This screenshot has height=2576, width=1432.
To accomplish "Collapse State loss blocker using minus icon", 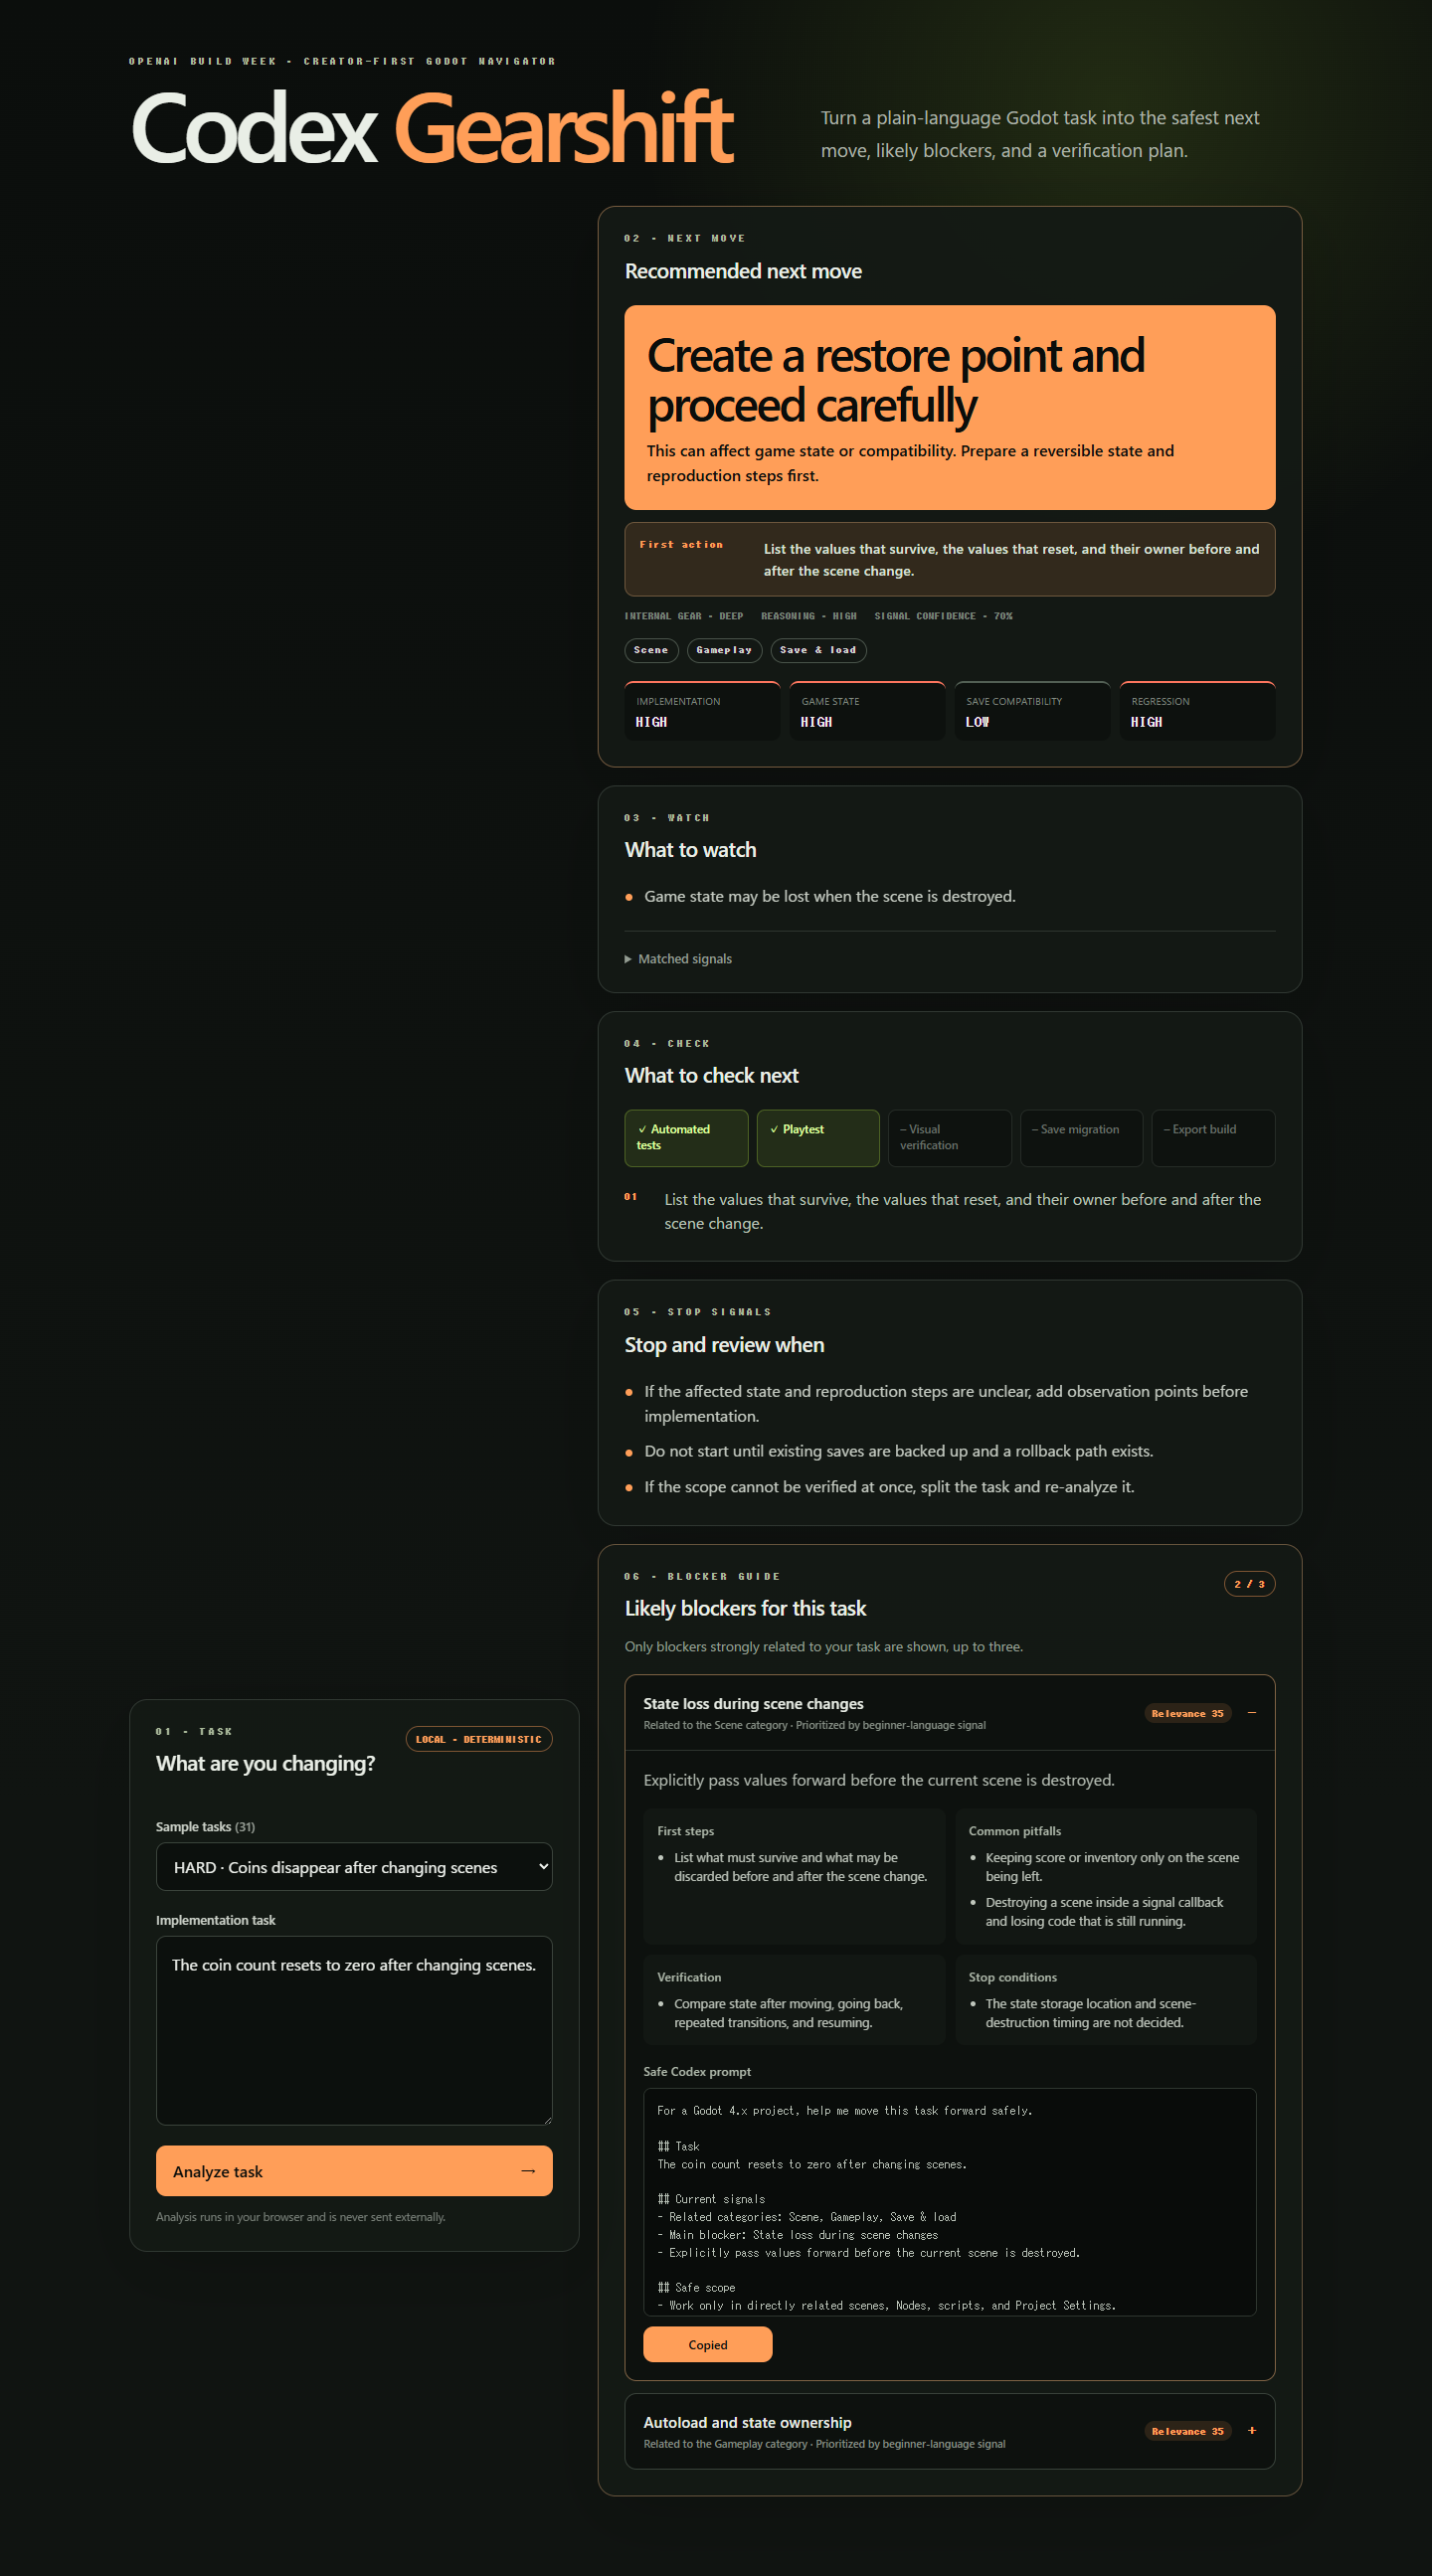I will [1252, 1713].
